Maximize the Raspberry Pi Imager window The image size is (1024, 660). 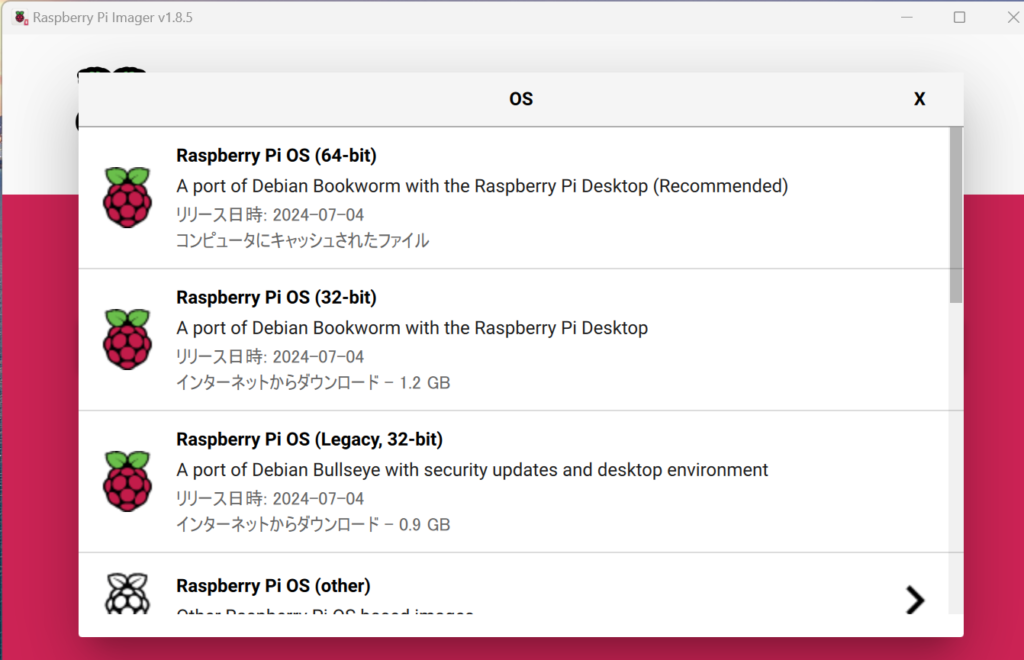pyautogui.click(x=959, y=17)
